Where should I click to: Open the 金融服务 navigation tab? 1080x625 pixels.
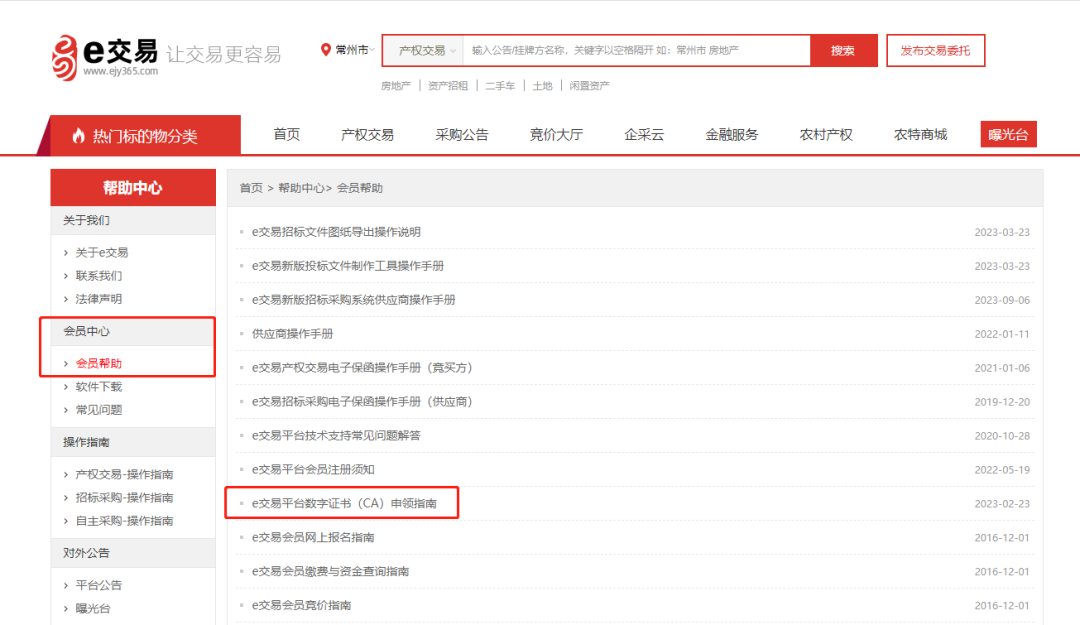point(731,135)
